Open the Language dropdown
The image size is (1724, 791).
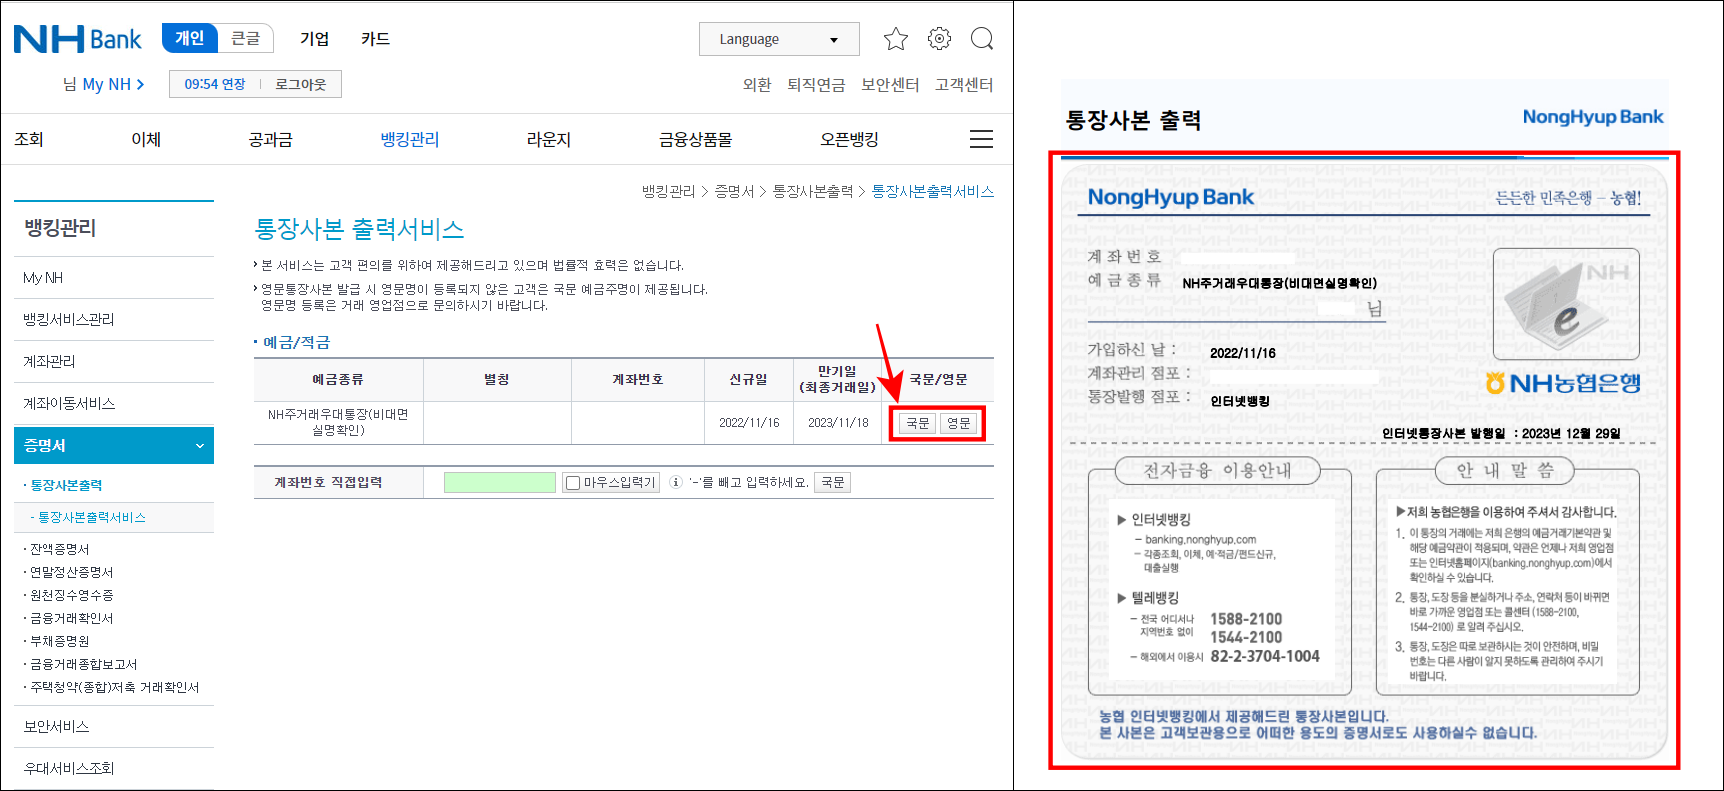click(x=779, y=39)
